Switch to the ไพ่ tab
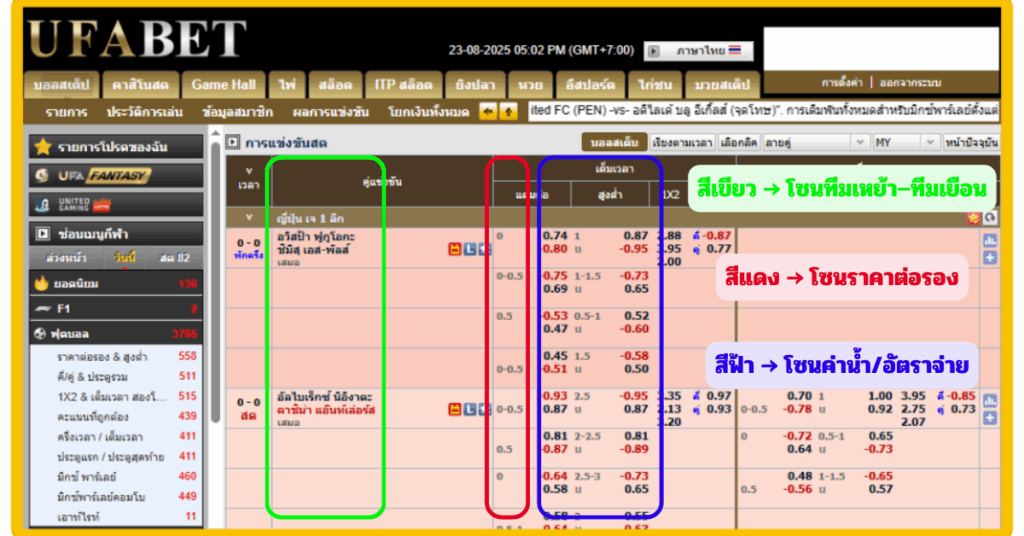Image resolution: width=1024 pixels, height=536 pixels. tap(287, 85)
